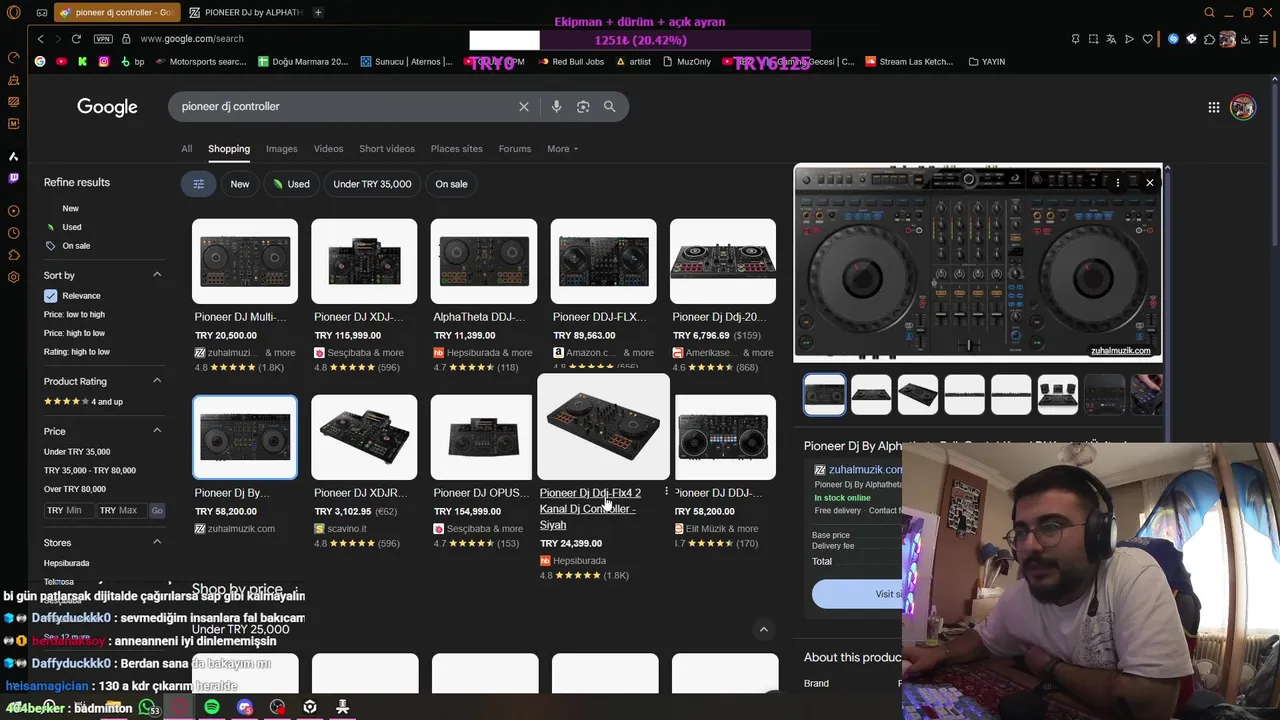The width and height of the screenshot is (1280, 720).
Task: Open a new browser tab
Action: click(318, 12)
